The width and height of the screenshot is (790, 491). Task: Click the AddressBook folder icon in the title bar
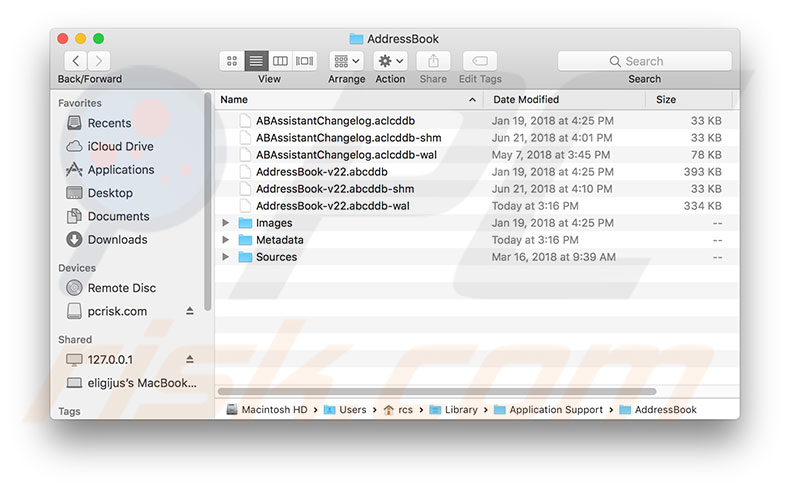[x=356, y=39]
